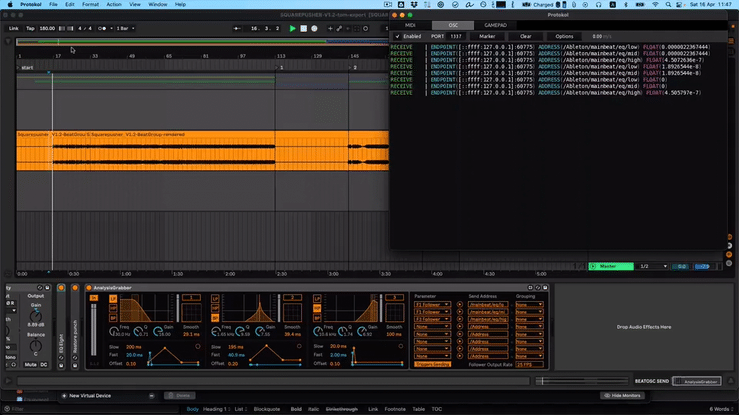This screenshot has height=415, width=739.
Task: Open Protokol Options
Action: click(x=564, y=36)
